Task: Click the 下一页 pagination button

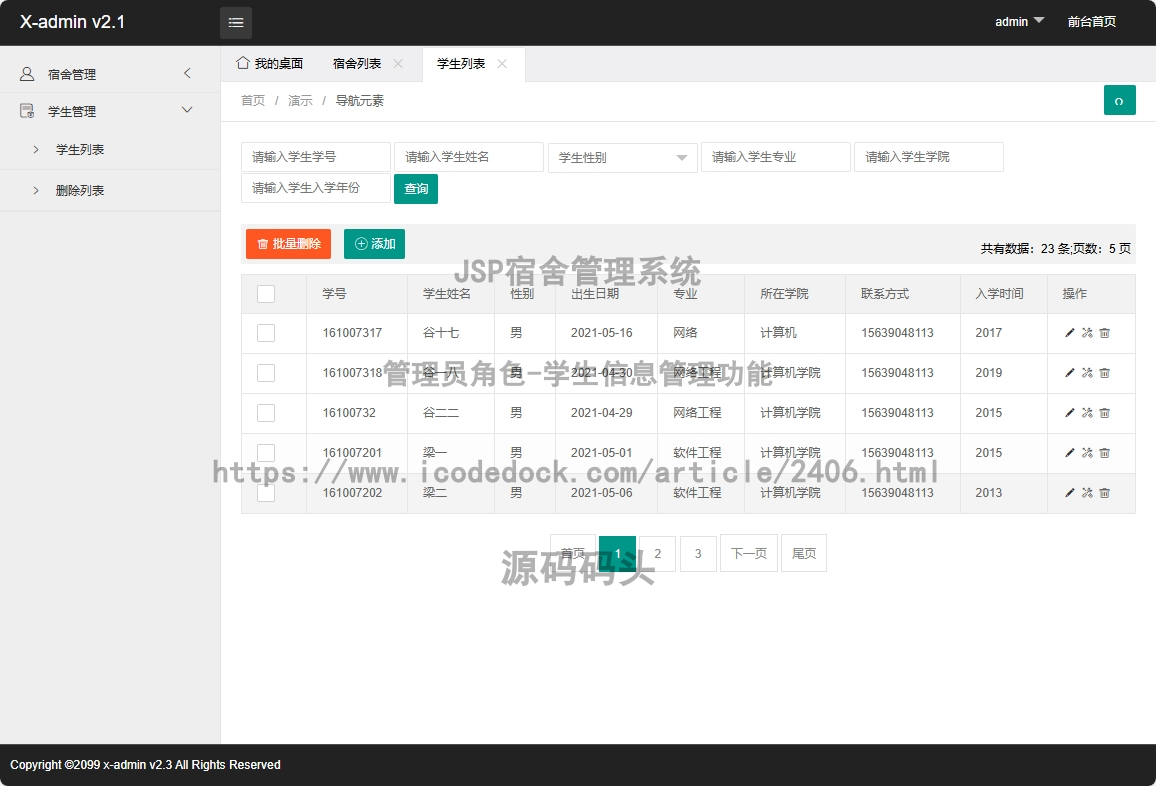Action: (x=749, y=553)
